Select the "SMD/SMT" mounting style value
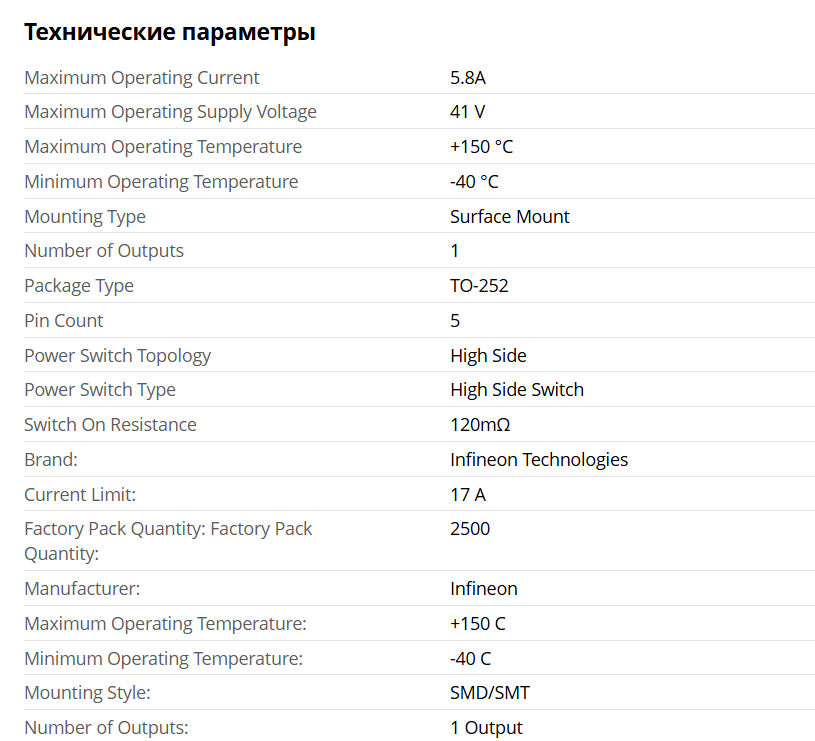The width and height of the screenshot is (815, 741). [x=490, y=693]
